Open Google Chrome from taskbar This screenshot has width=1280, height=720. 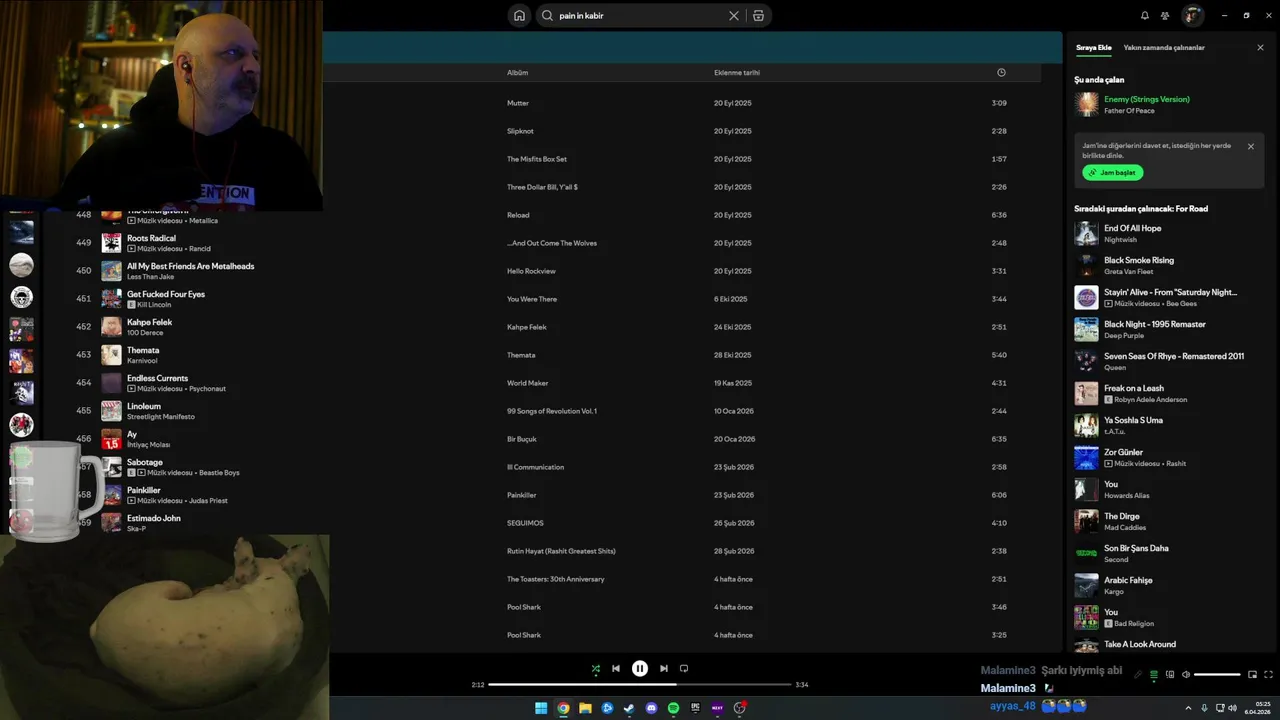click(x=563, y=708)
